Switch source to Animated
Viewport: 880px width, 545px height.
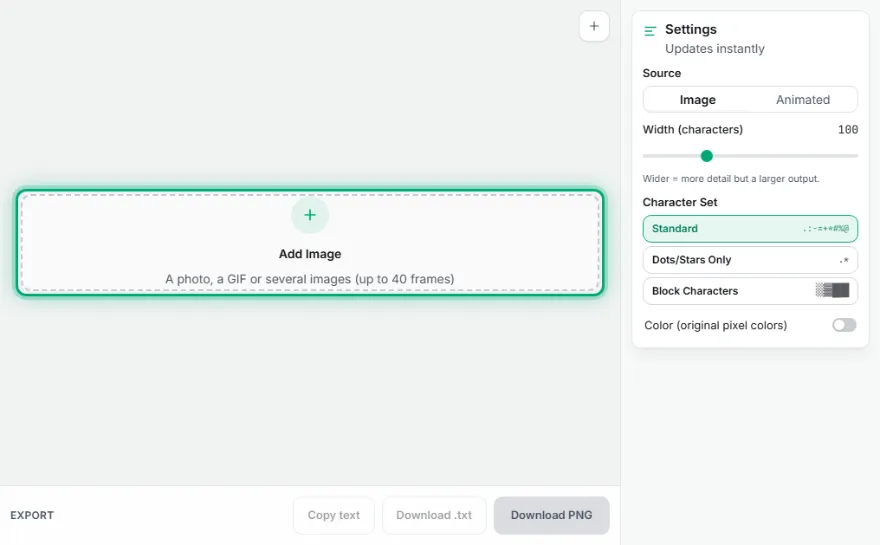(803, 100)
